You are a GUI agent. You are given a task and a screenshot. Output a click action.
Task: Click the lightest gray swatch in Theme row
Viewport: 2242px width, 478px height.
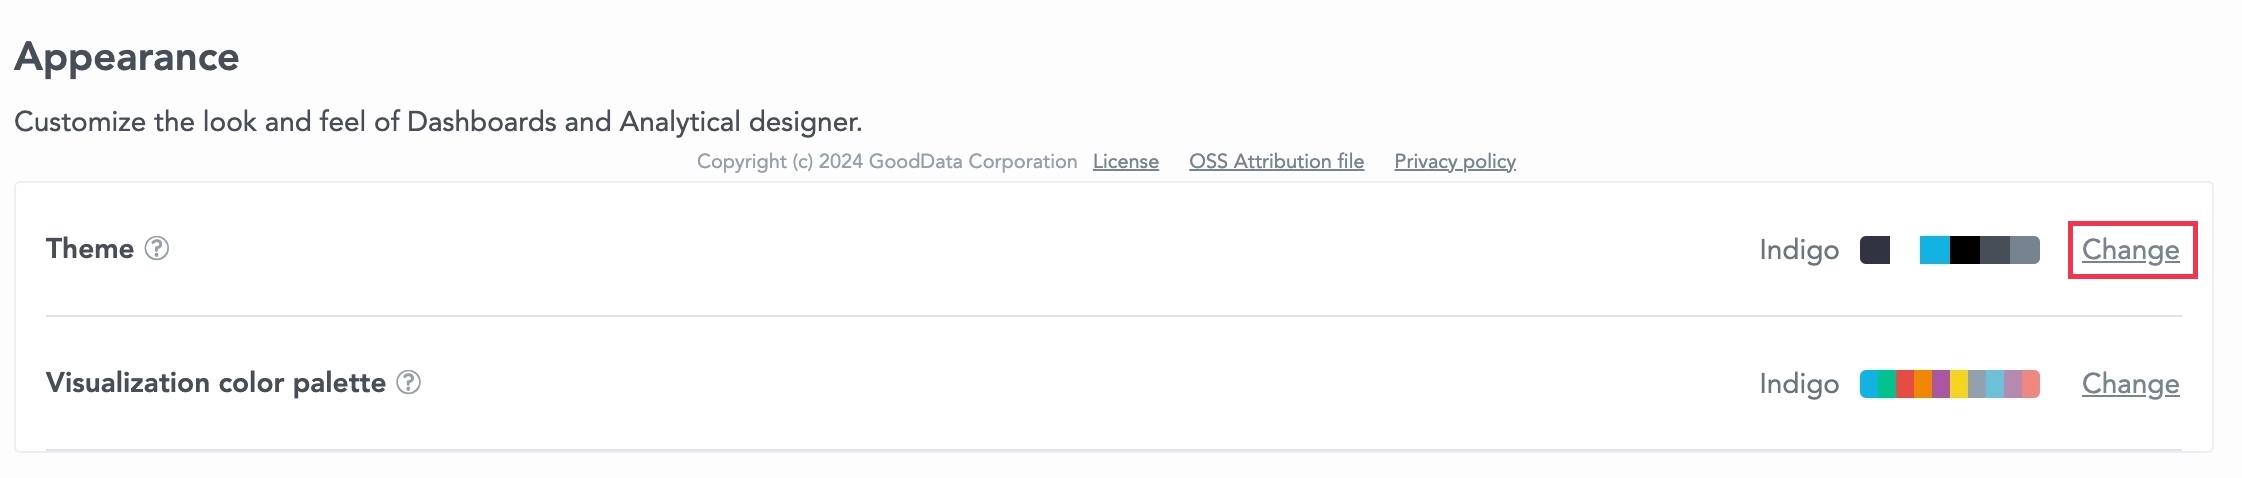2025,250
